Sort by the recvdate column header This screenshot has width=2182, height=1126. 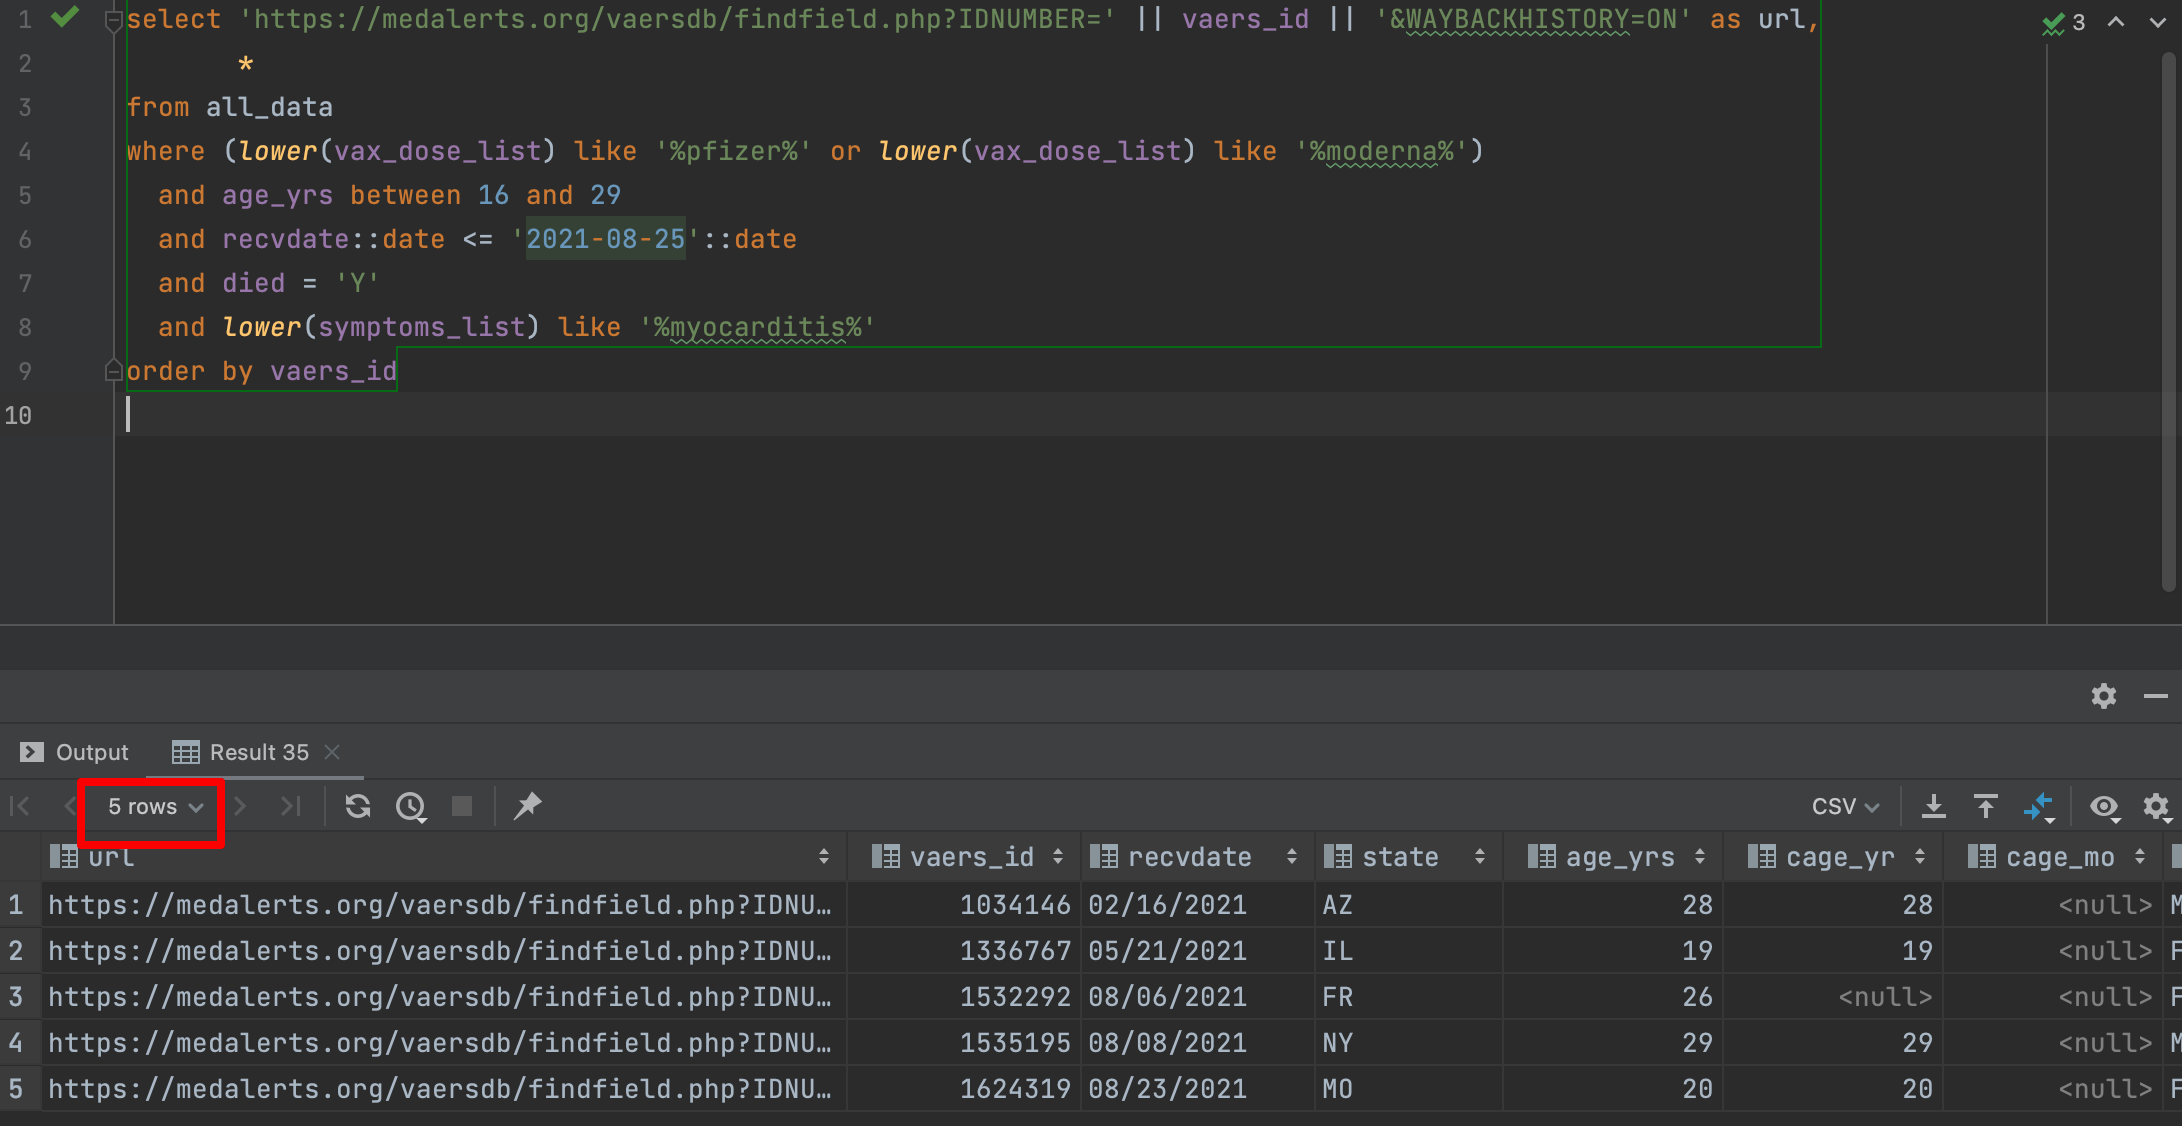[1196, 857]
